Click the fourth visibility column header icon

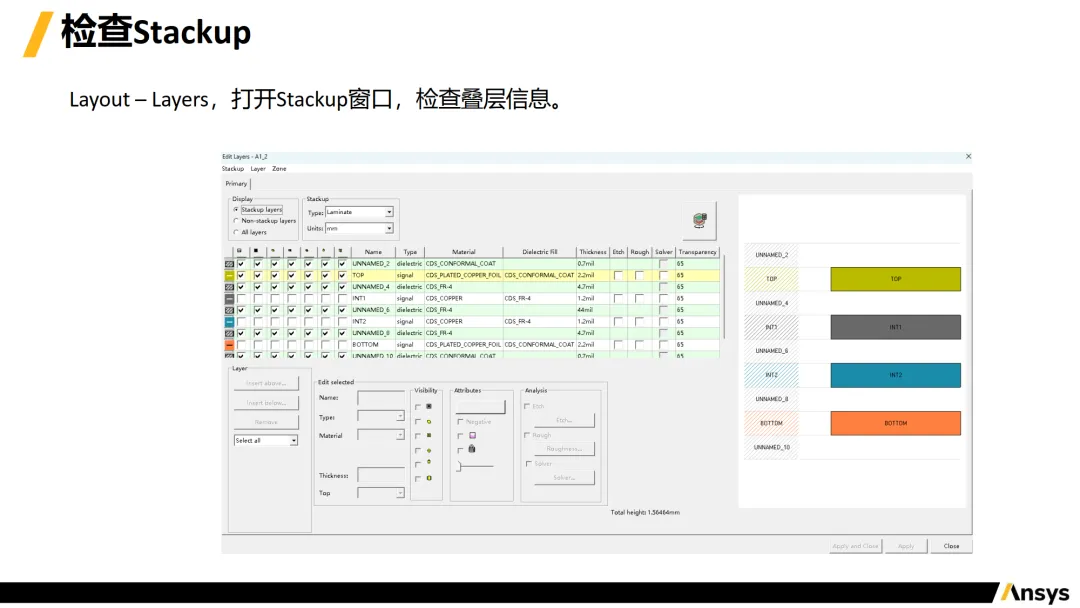[290, 251]
